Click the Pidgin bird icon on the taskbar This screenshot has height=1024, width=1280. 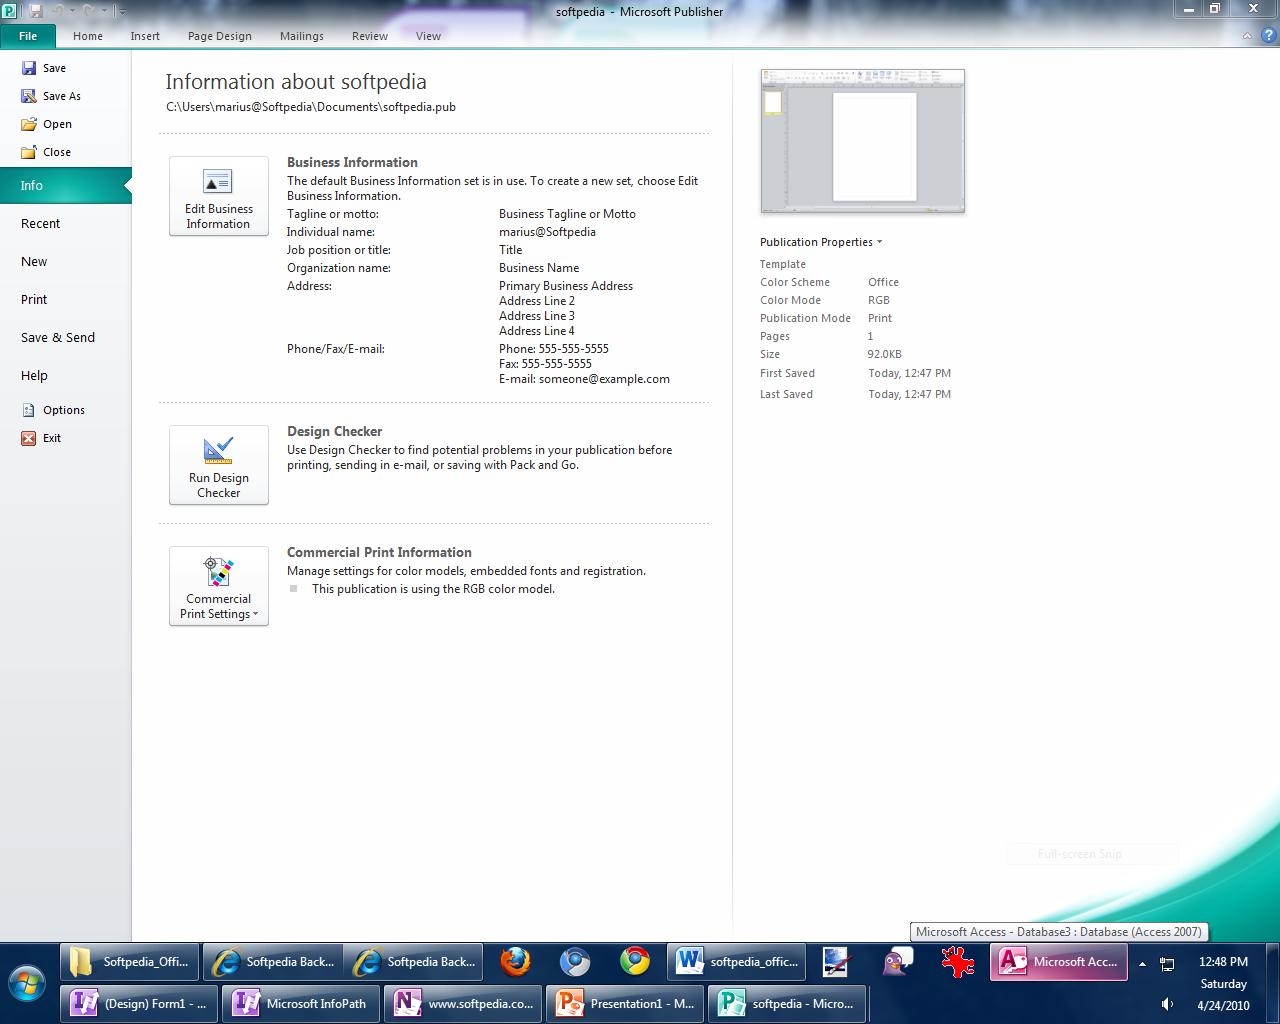click(897, 962)
